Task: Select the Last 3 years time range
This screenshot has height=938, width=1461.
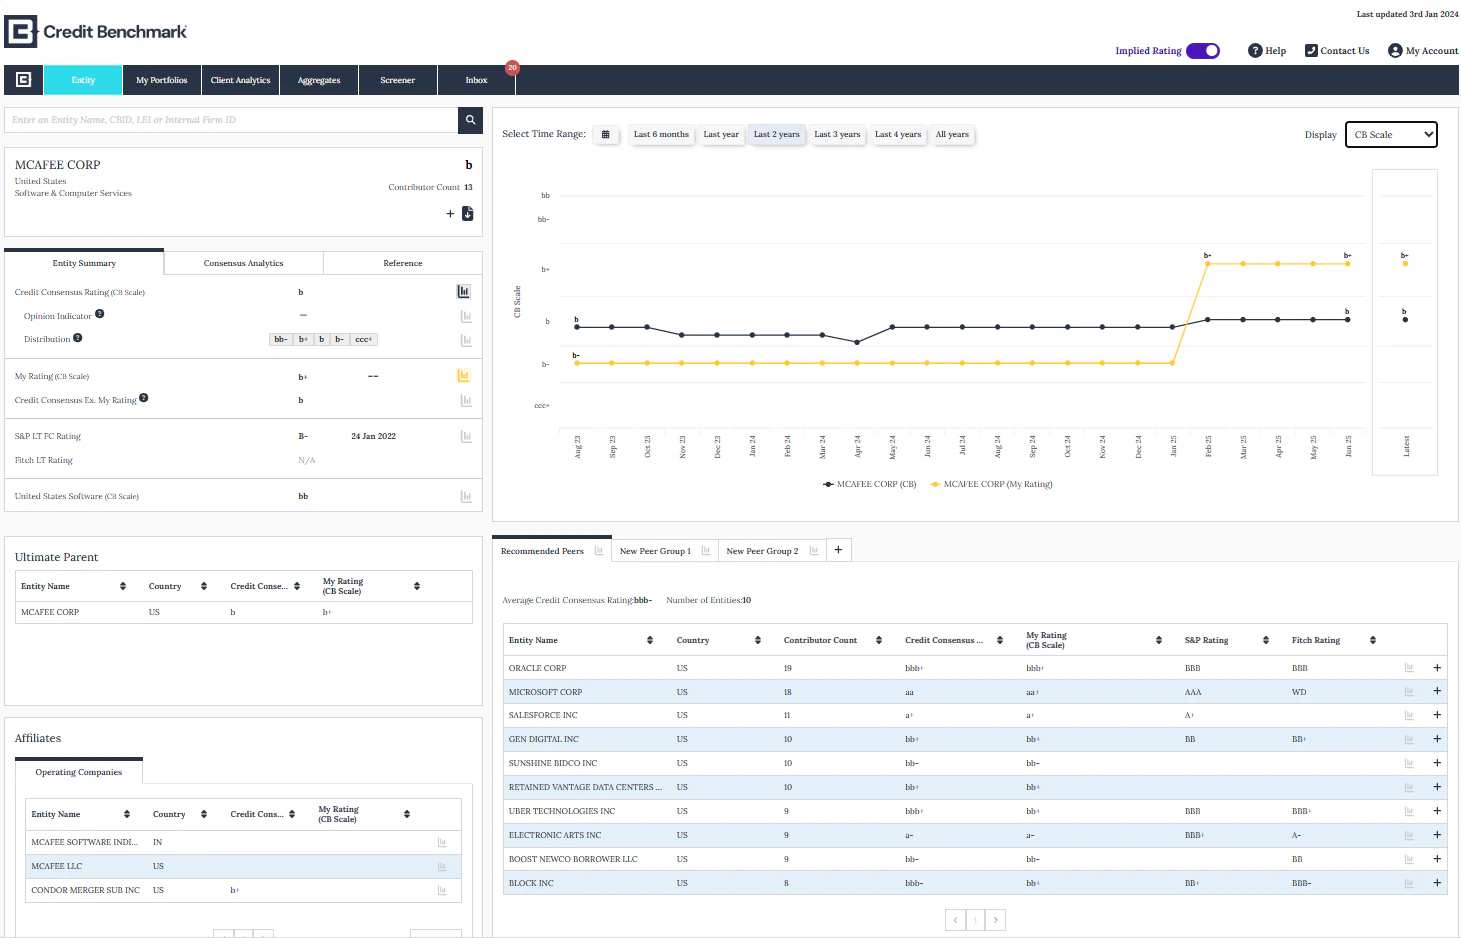Action: (837, 135)
